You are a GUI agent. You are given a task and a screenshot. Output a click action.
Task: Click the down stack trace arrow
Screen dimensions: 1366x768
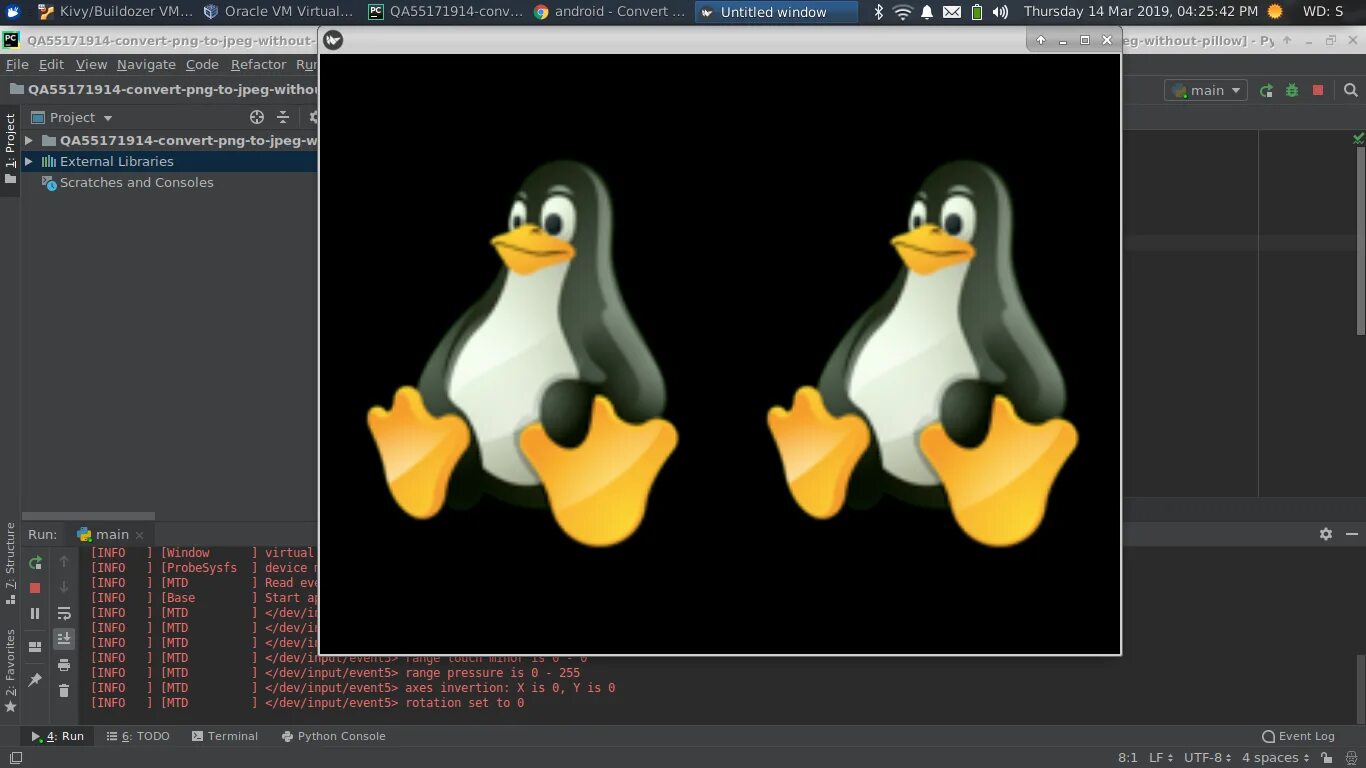[x=64, y=587]
